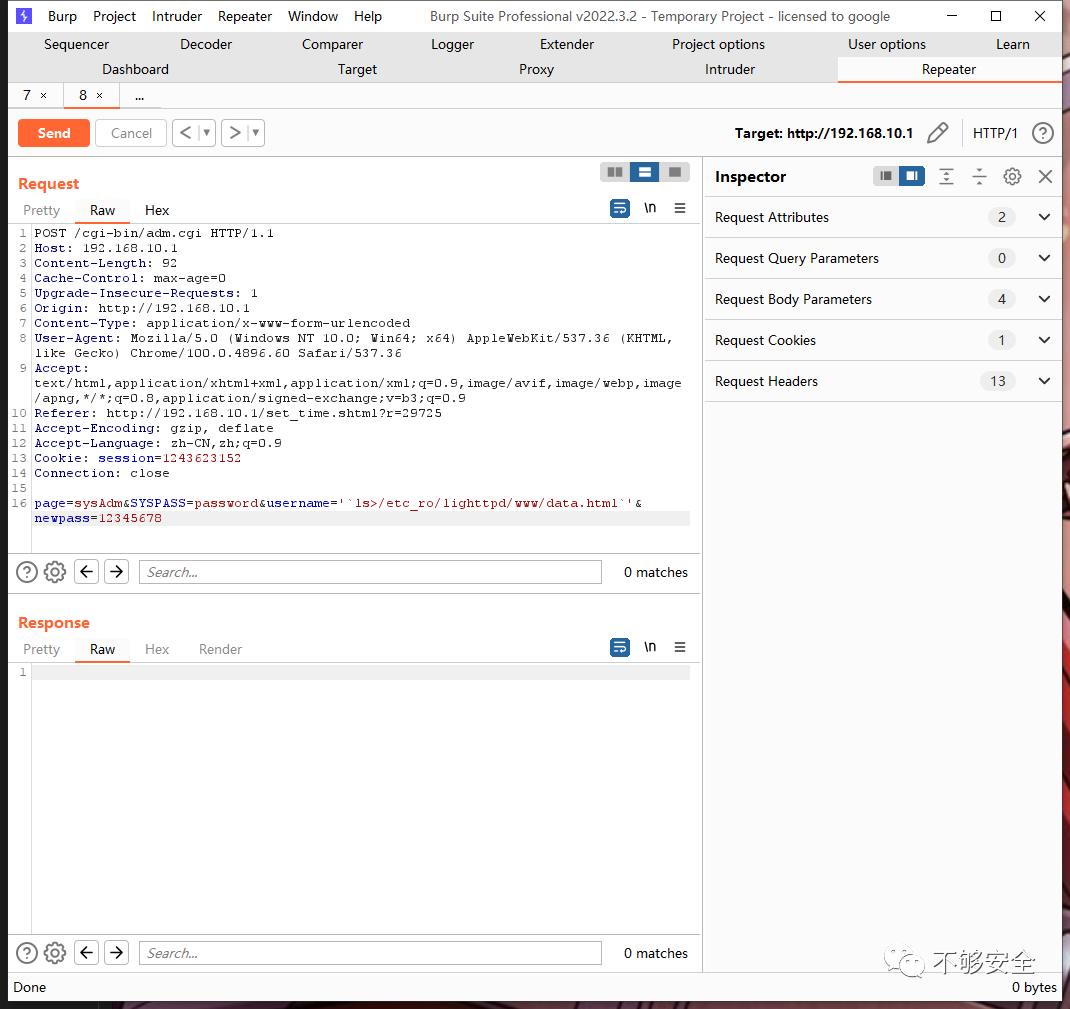The height and width of the screenshot is (1009, 1070).
Task: Open the Help menu
Action: (x=368, y=16)
